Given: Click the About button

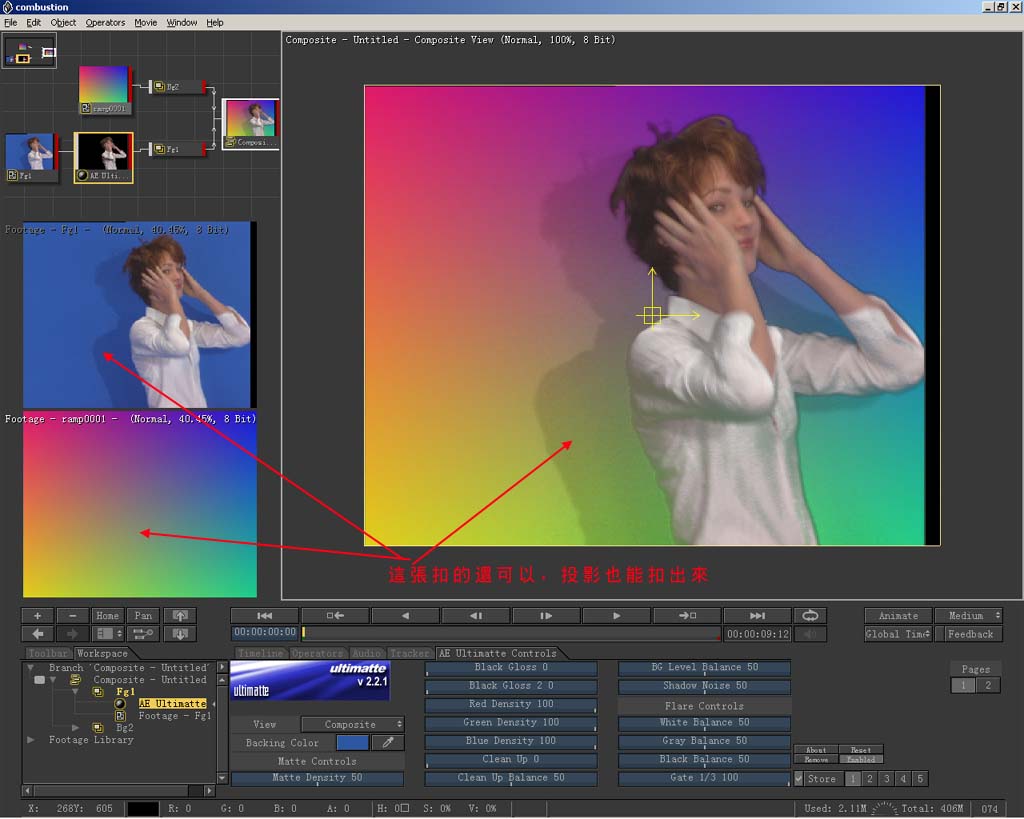Looking at the screenshot, I should 816,750.
